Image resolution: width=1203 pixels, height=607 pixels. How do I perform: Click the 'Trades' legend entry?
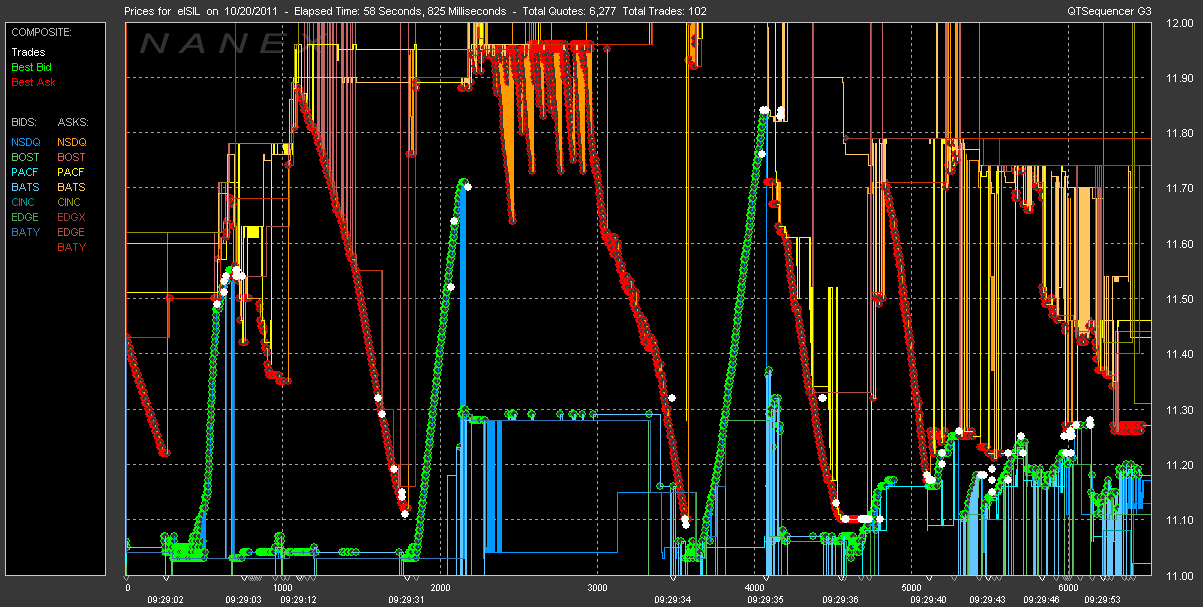click(x=27, y=52)
